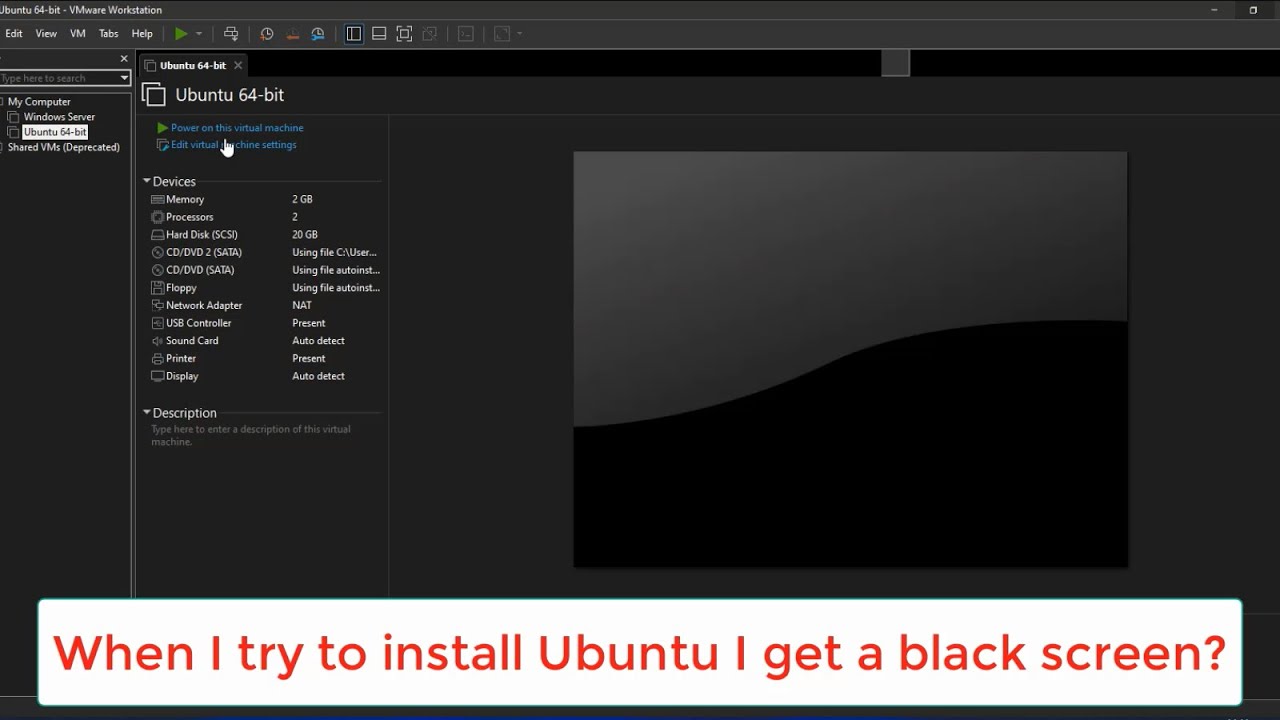Open the library search dropdown arrow
Screen dimensions: 1280x720
[x=124, y=78]
